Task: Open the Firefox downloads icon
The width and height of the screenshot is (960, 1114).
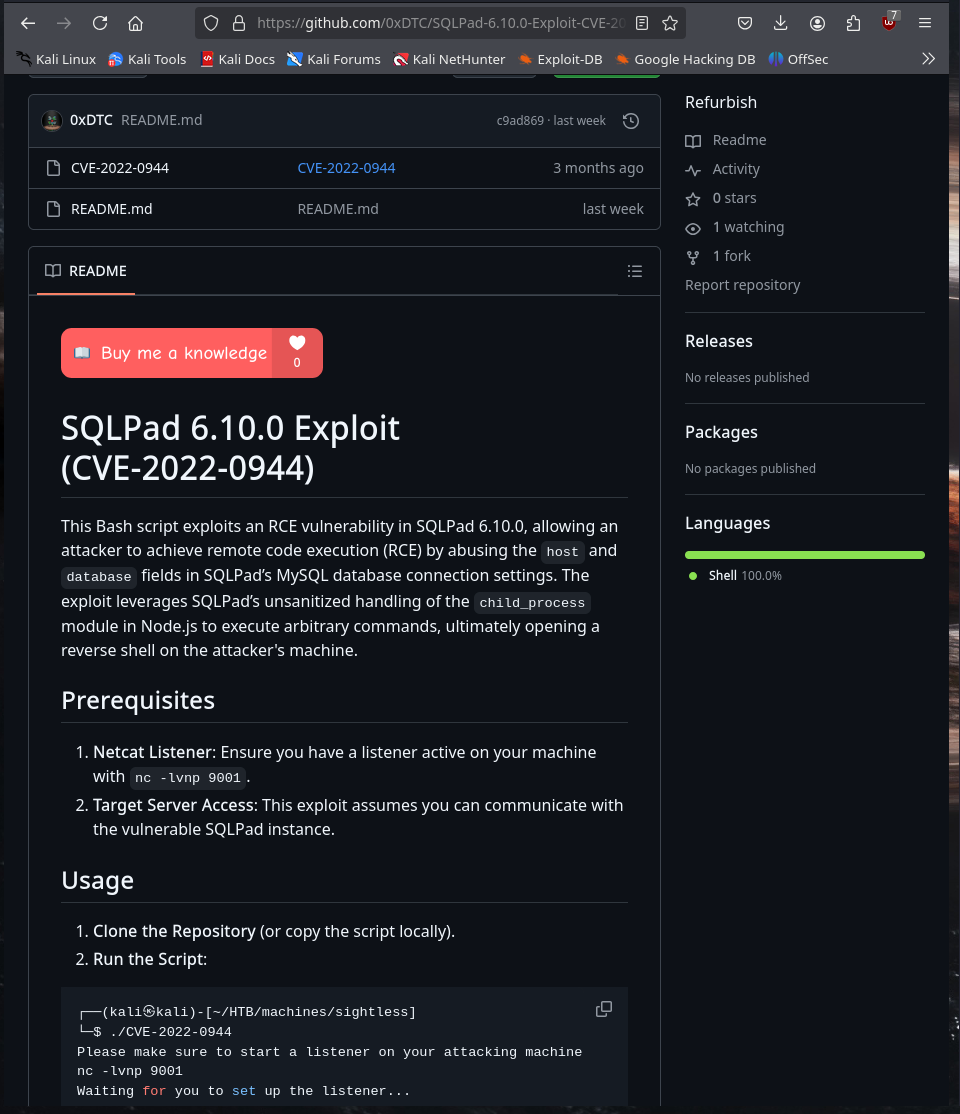Action: [780, 23]
